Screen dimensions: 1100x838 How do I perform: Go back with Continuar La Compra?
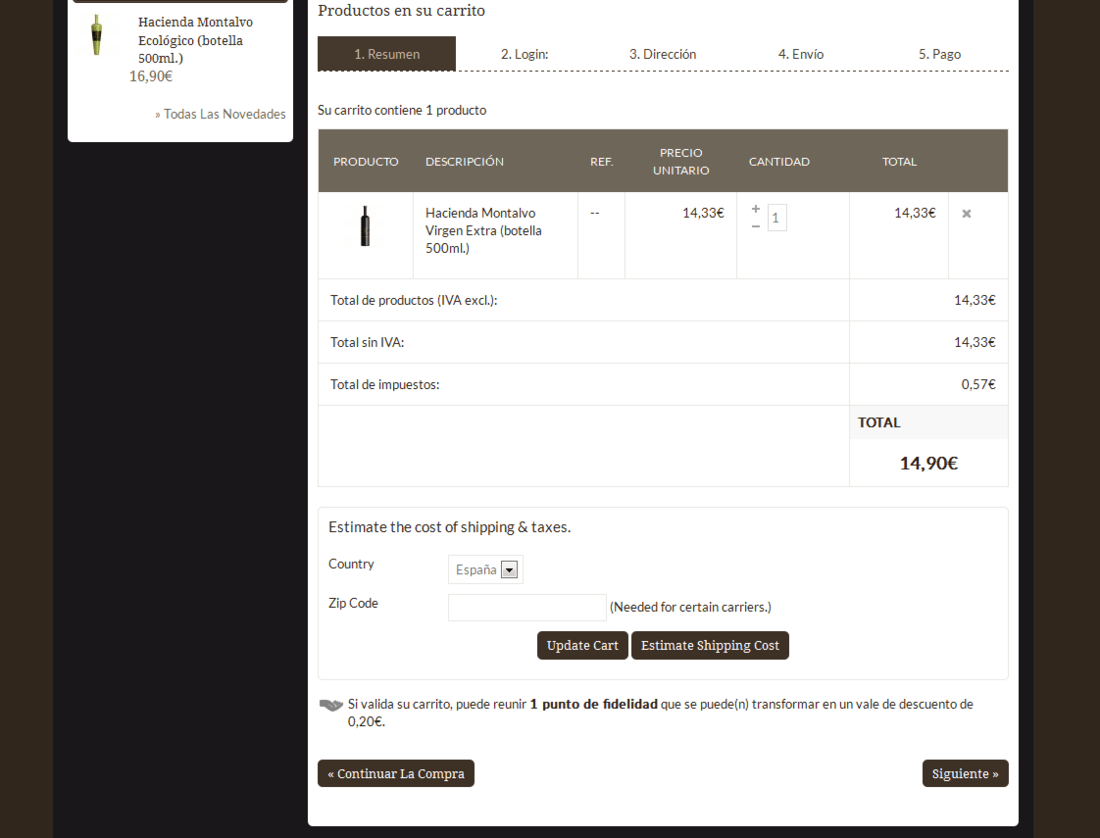tap(396, 773)
